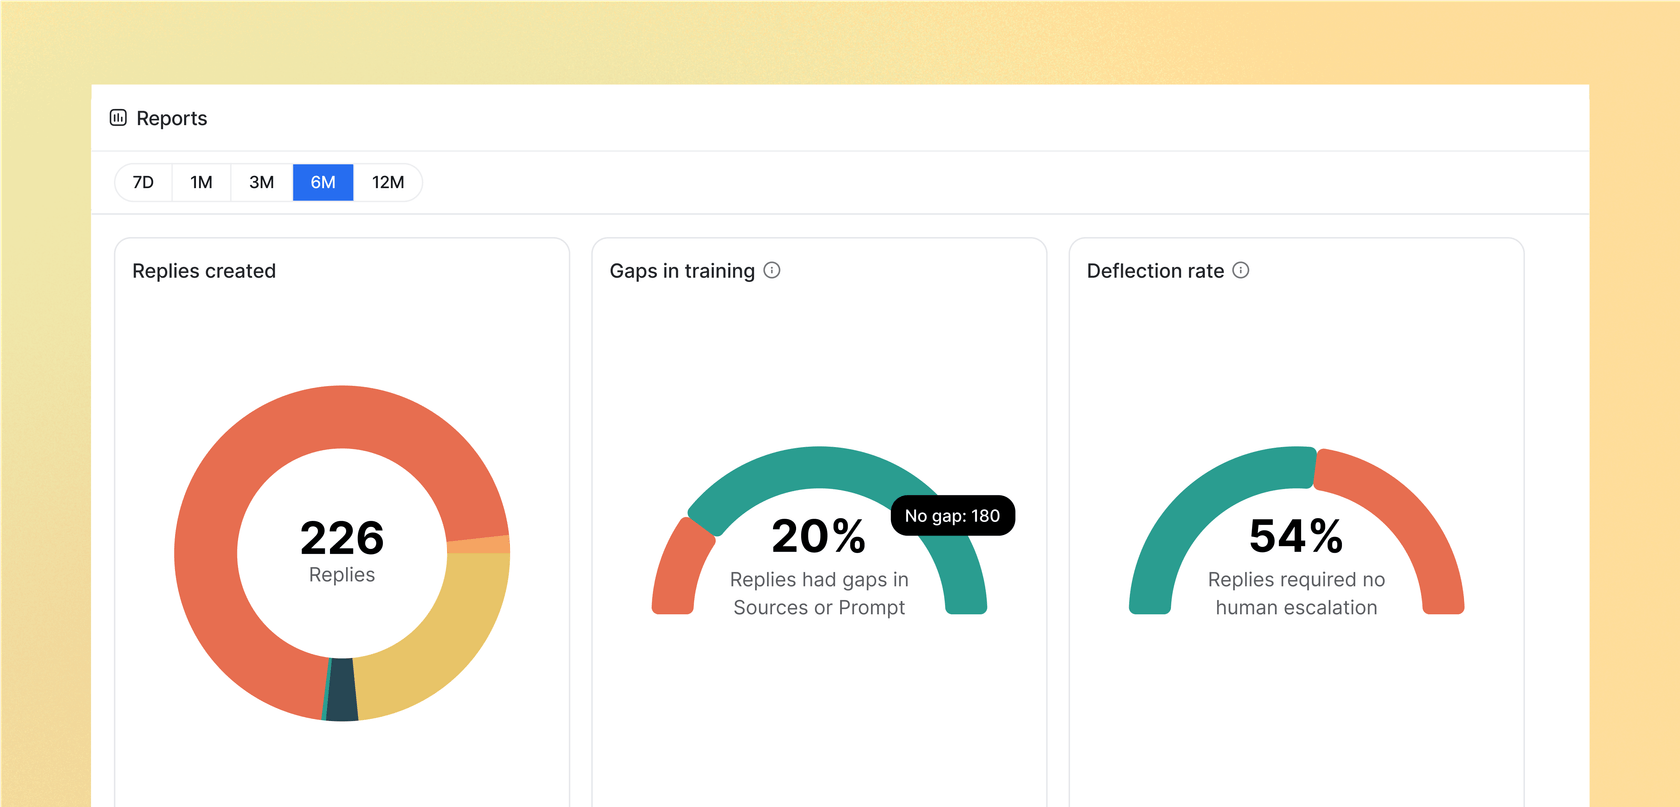Click the red arc in Gaps in training gauge
The width and height of the screenshot is (1680, 807).
pyautogui.click(x=677, y=570)
